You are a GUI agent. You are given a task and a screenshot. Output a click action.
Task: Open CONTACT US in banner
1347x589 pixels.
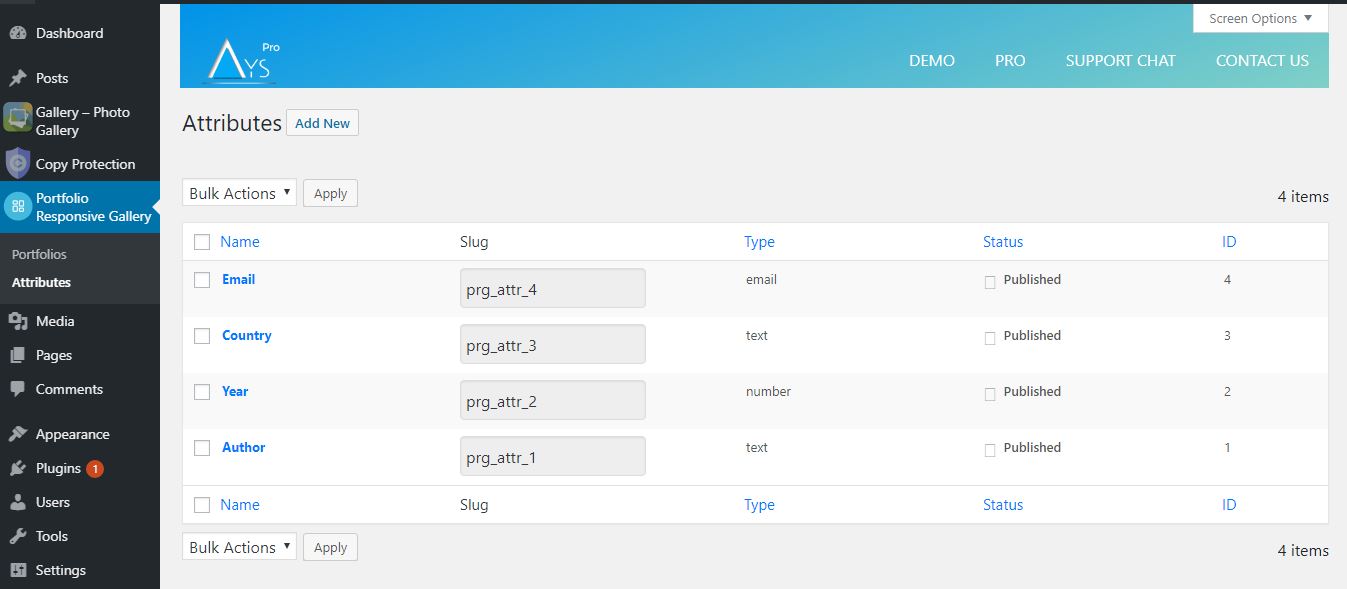click(1262, 60)
